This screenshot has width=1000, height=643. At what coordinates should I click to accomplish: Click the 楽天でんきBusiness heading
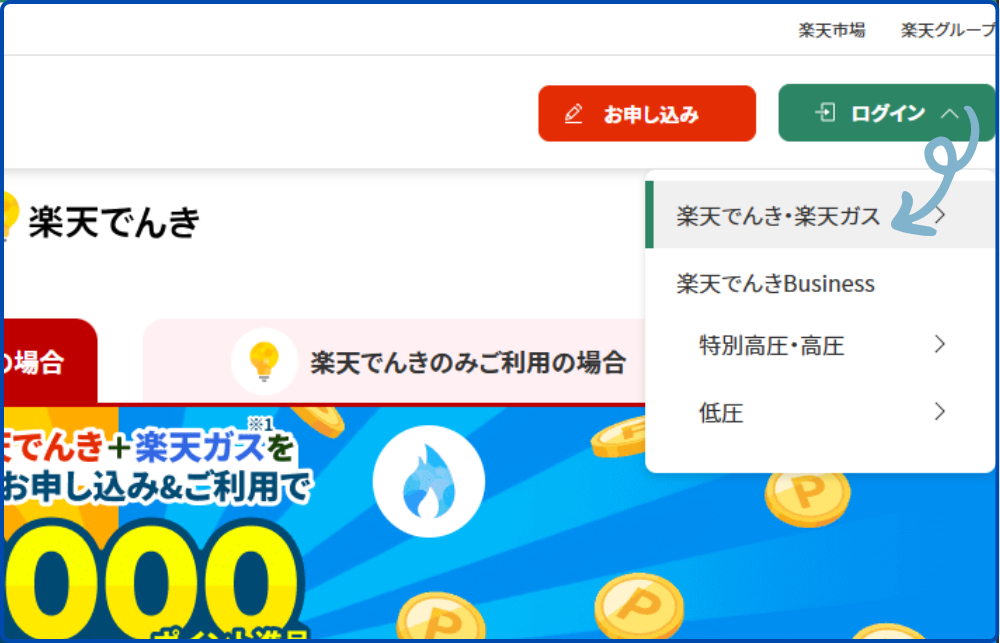775,283
